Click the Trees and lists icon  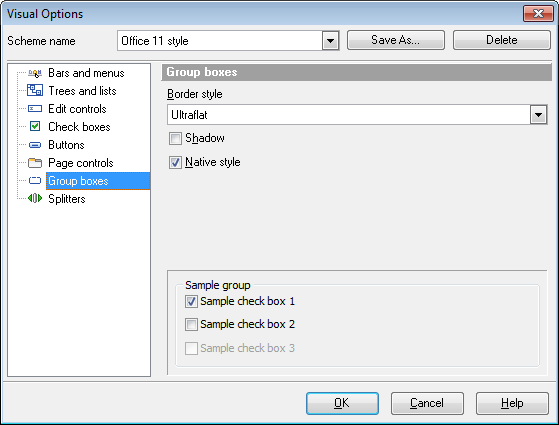tap(35, 90)
